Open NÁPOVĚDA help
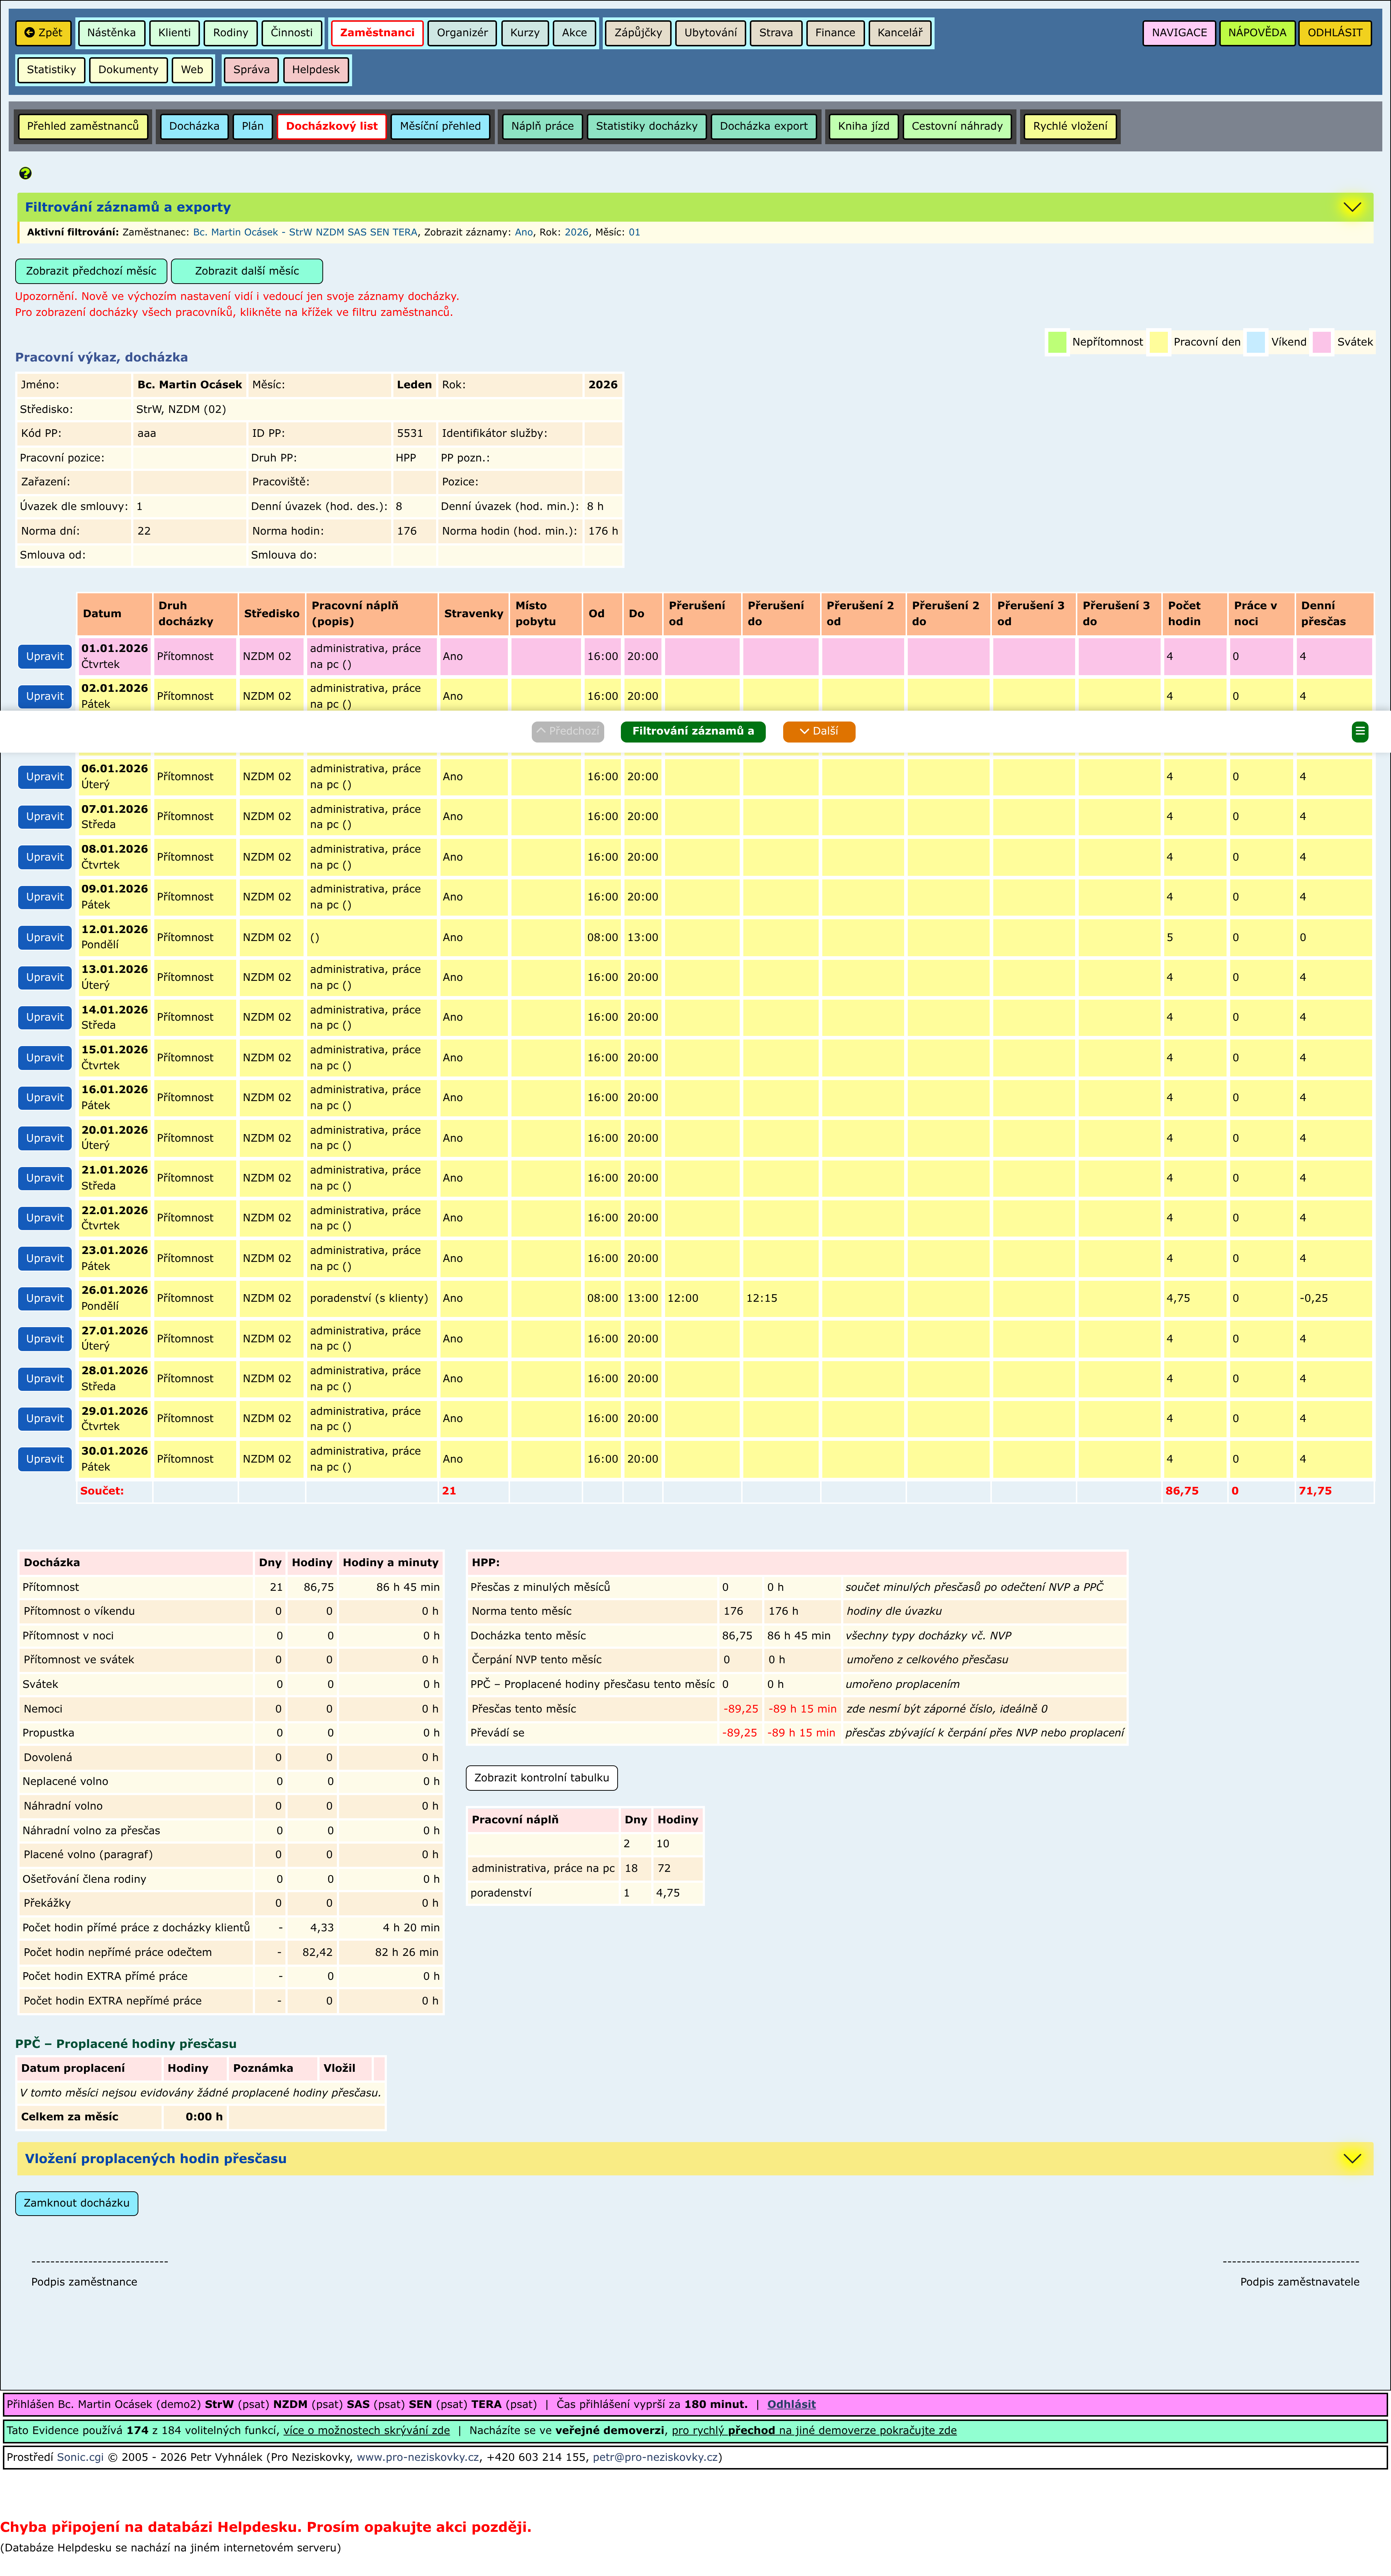Viewport: 1391px width, 2576px height. 1257,33
